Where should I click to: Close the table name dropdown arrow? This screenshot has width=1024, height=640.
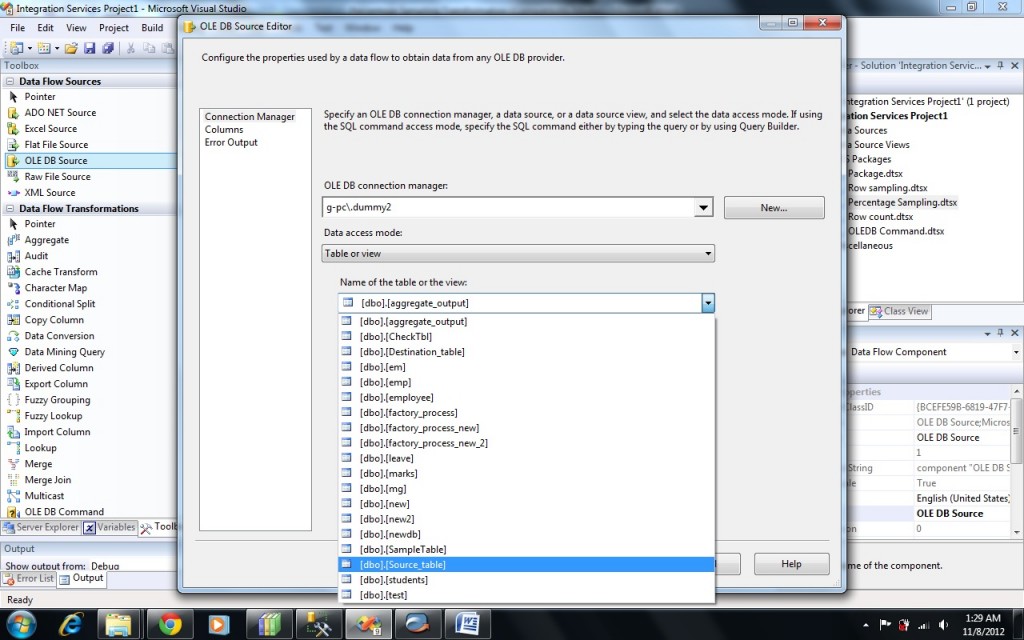tap(707, 303)
